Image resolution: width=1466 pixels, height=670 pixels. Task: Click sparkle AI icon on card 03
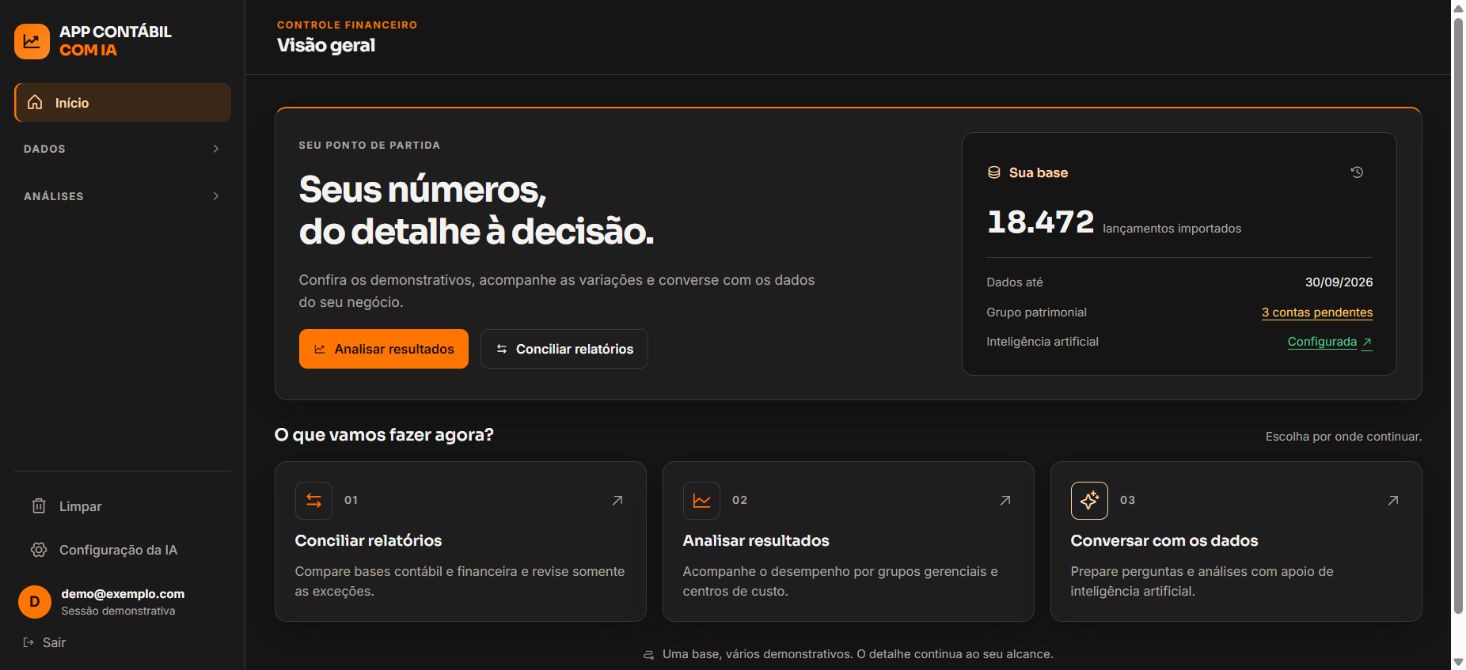[x=1090, y=500]
